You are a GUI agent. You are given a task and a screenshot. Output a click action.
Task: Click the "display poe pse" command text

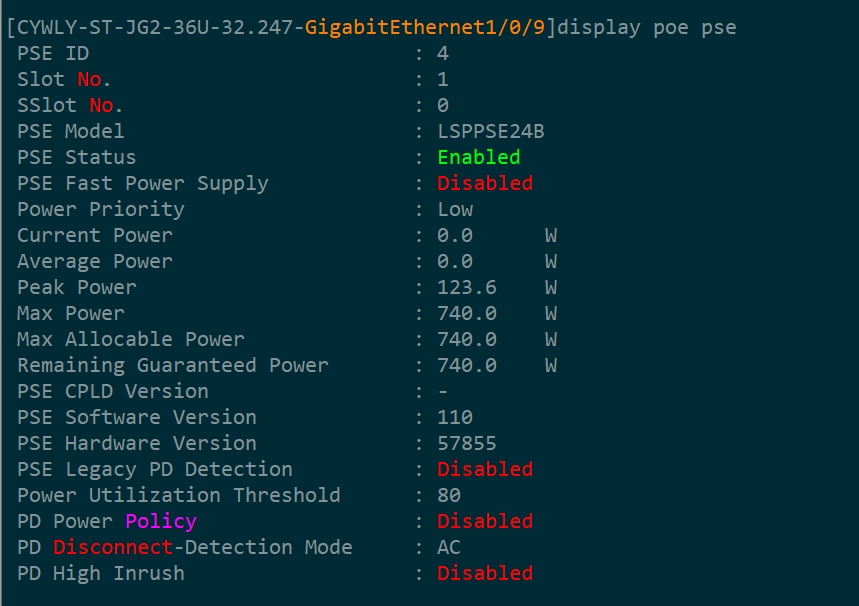647,27
